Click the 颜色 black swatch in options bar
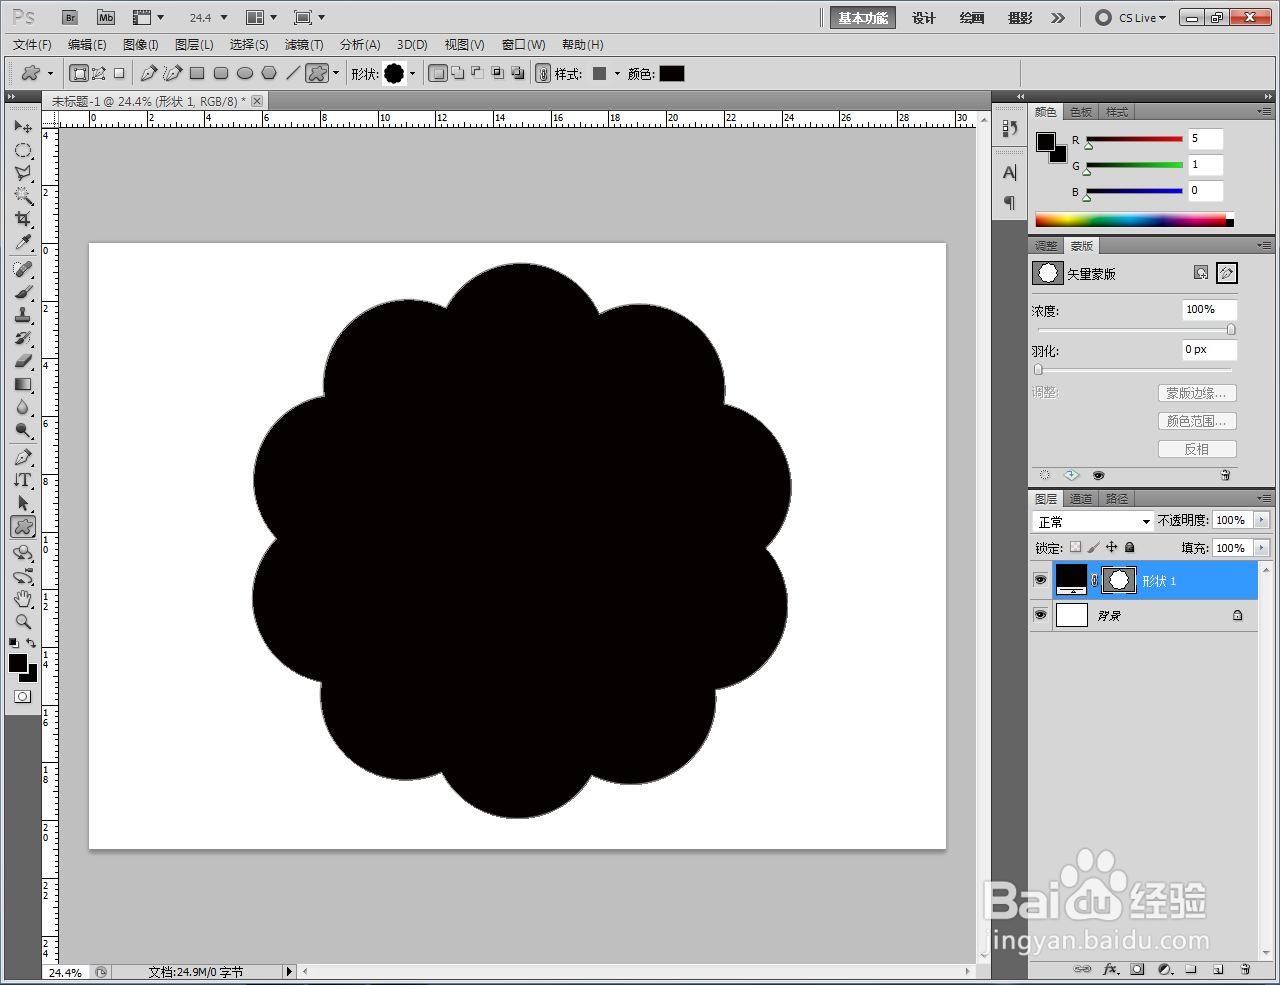1280x985 pixels. click(672, 73)
